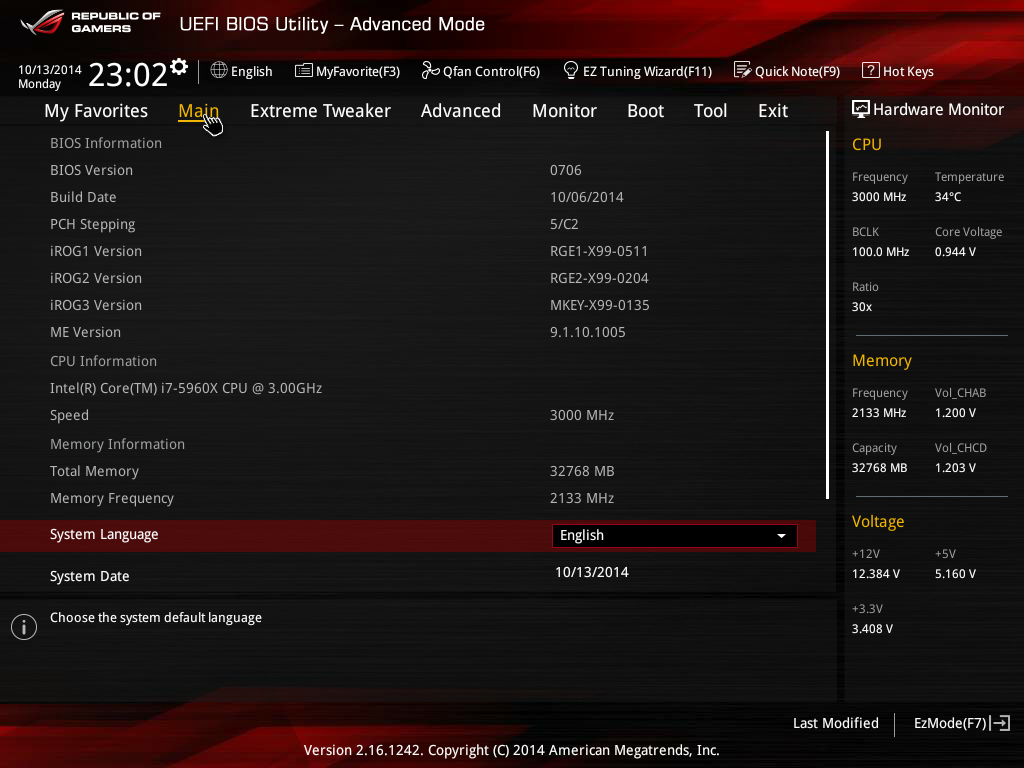Go to the Advanced tab

(461, 111)
